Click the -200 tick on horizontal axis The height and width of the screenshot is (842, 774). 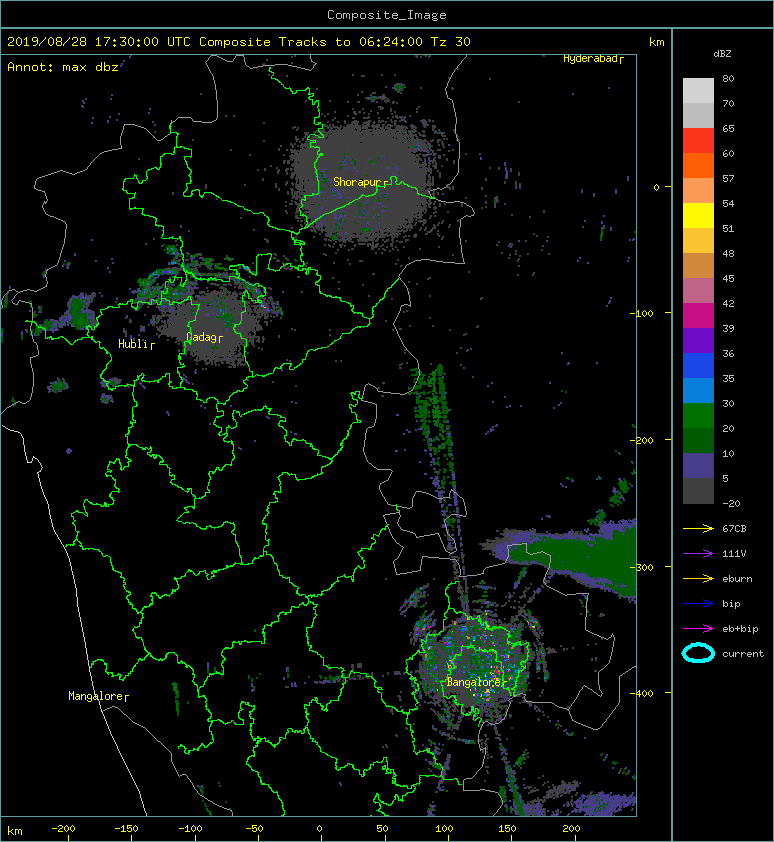(63, 829)
